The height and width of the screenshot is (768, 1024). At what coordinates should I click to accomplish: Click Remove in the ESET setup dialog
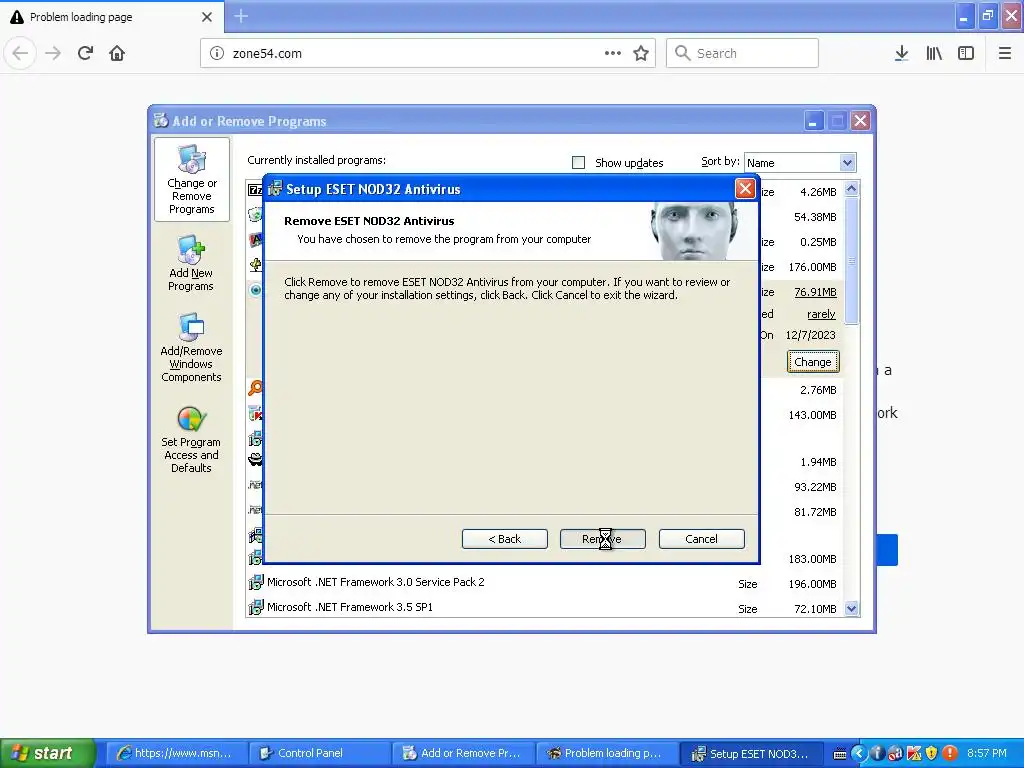point(602,539)
